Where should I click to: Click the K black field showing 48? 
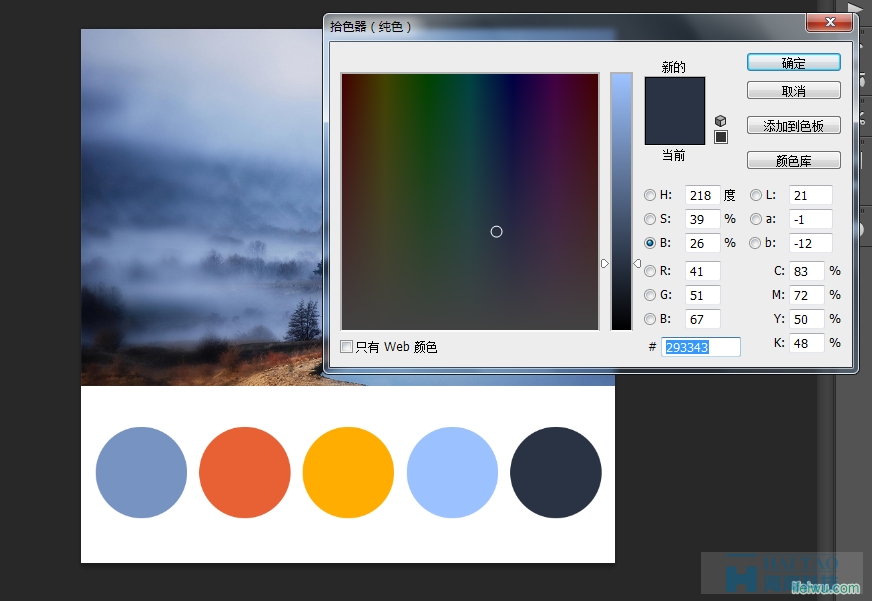[x=806, y=343]
